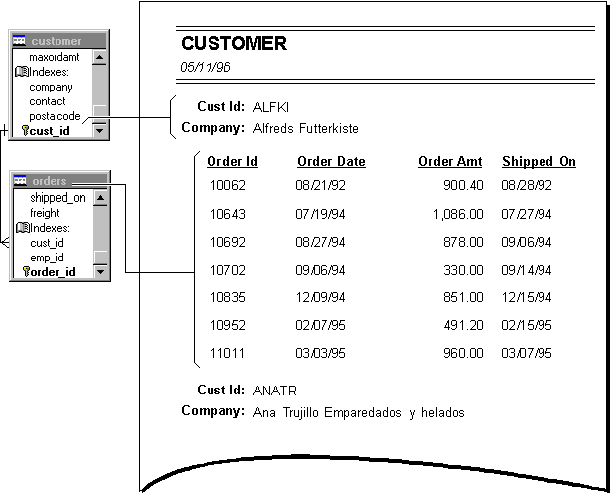
Task: Select the shipped_on field in orders table
Action: [57, 198]
